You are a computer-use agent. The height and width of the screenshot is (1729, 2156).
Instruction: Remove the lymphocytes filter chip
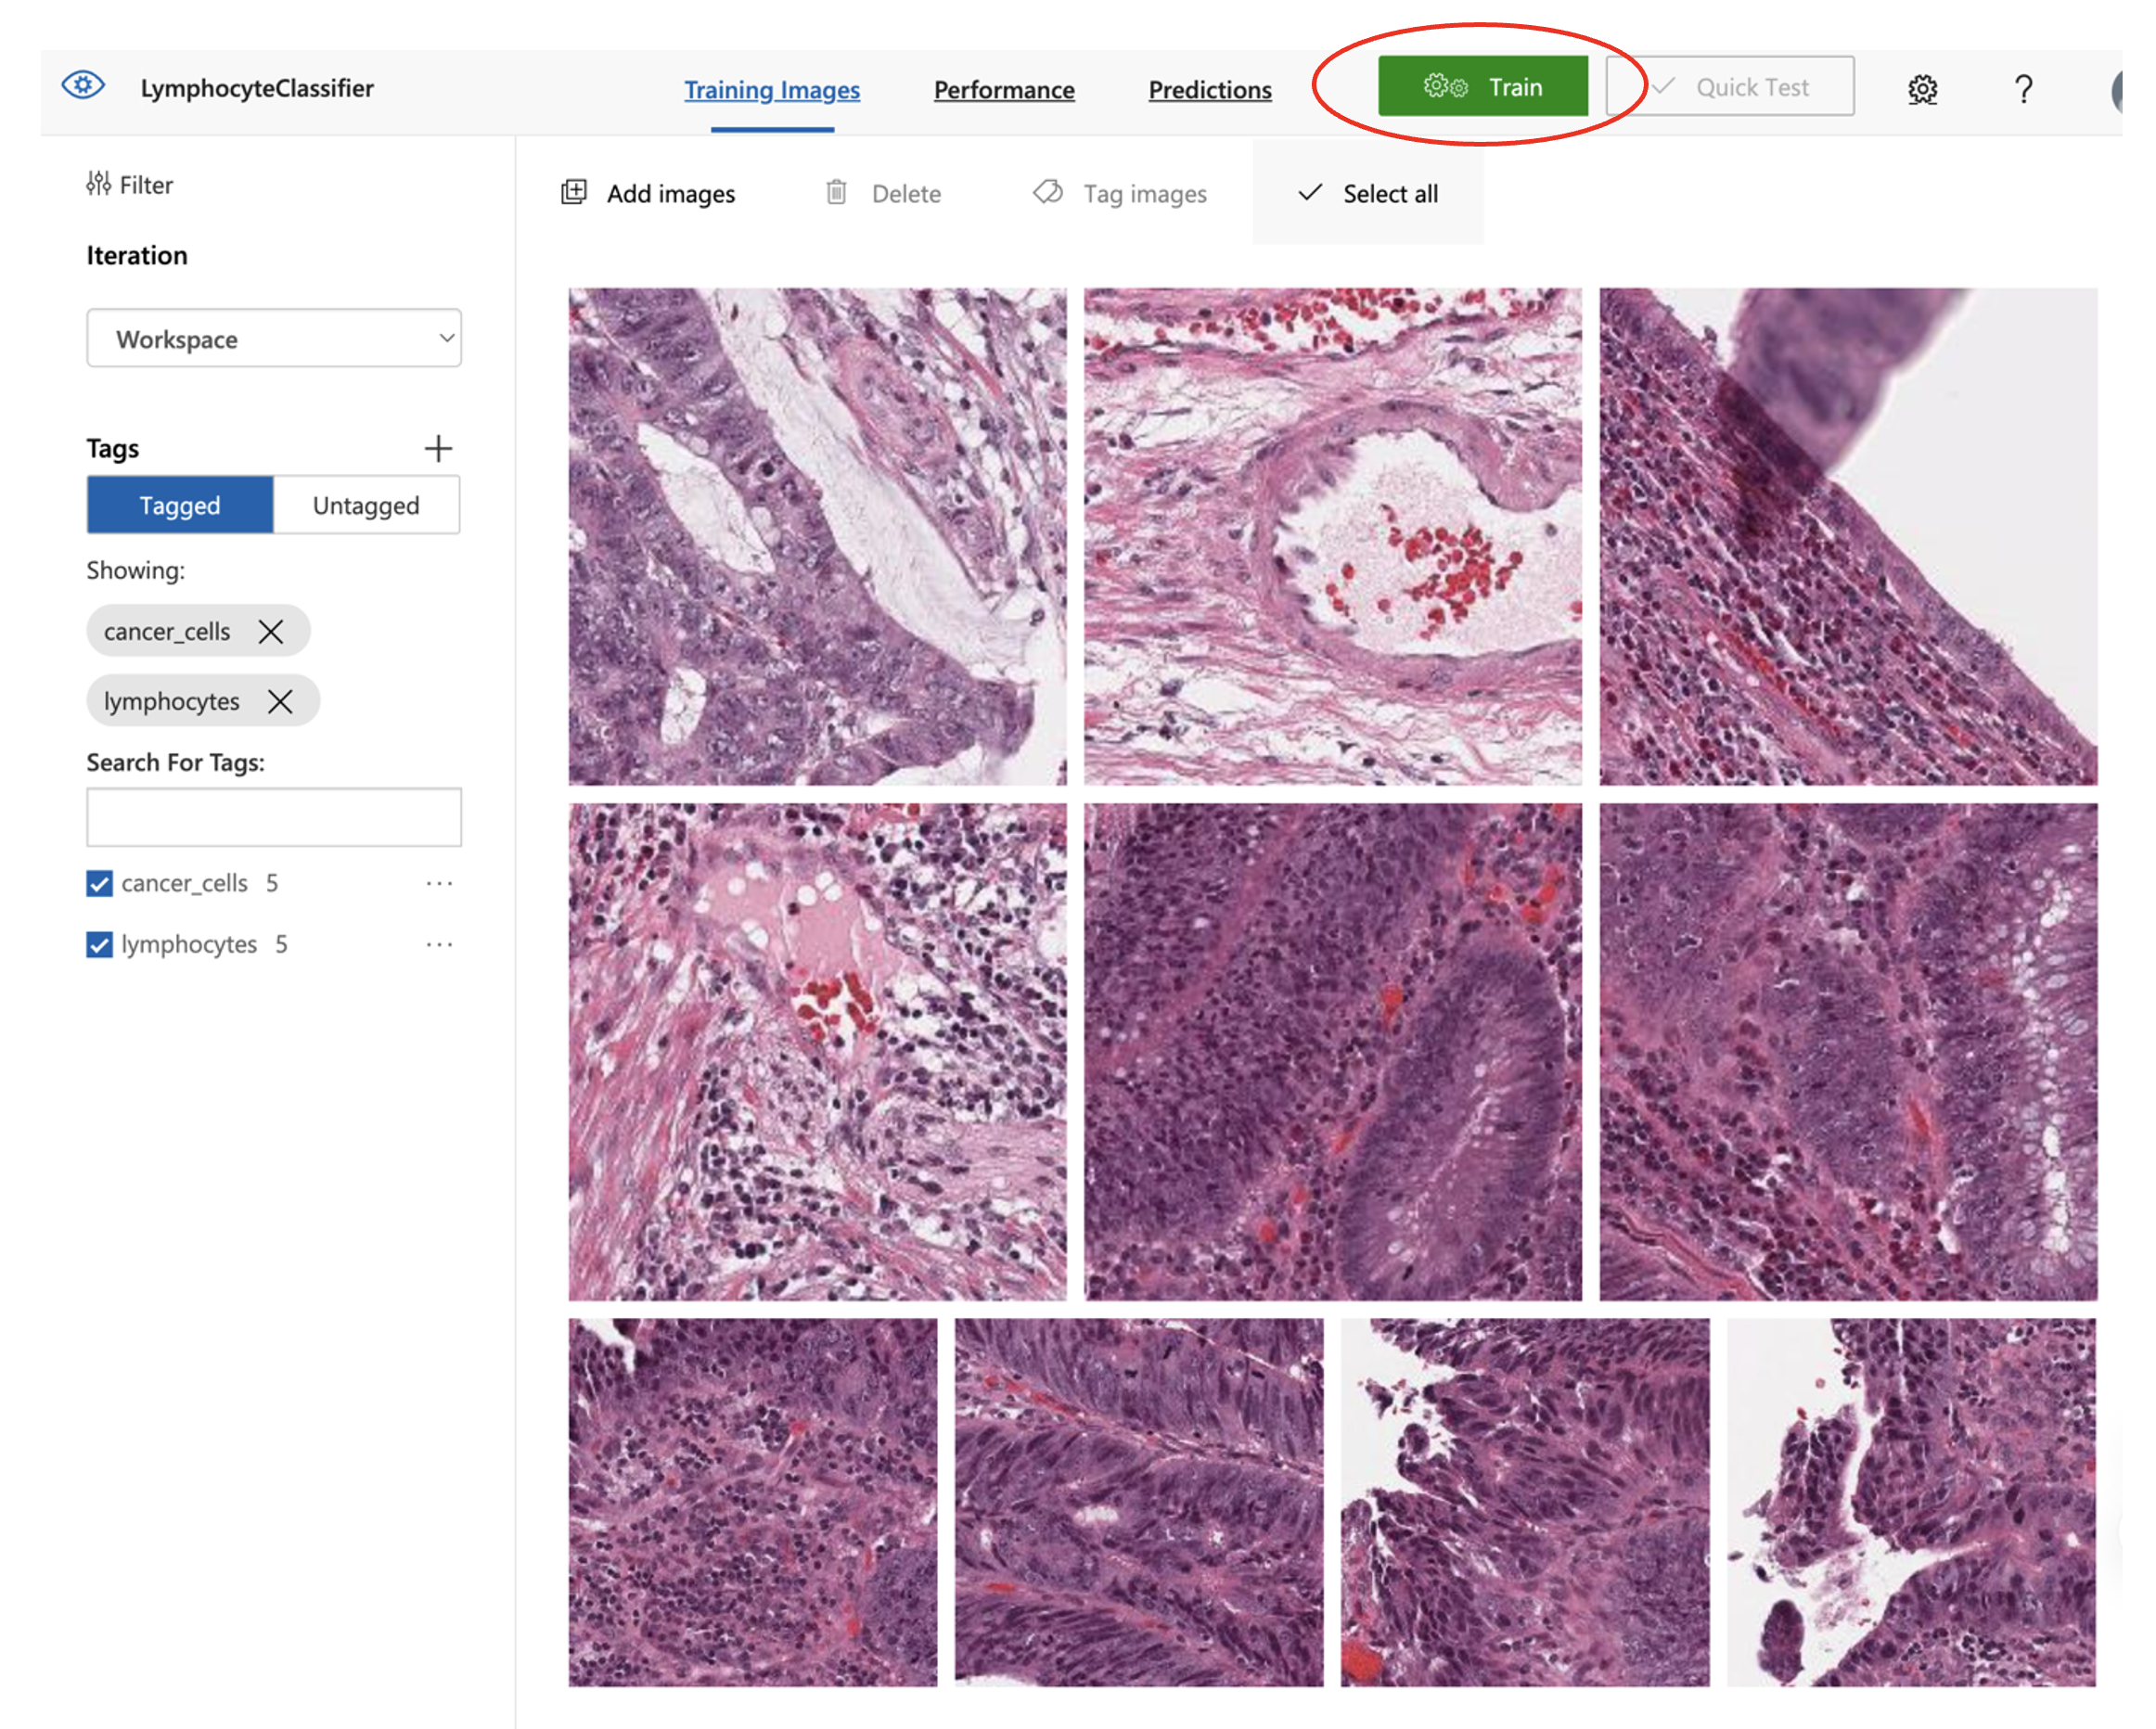tap(281, 701)
